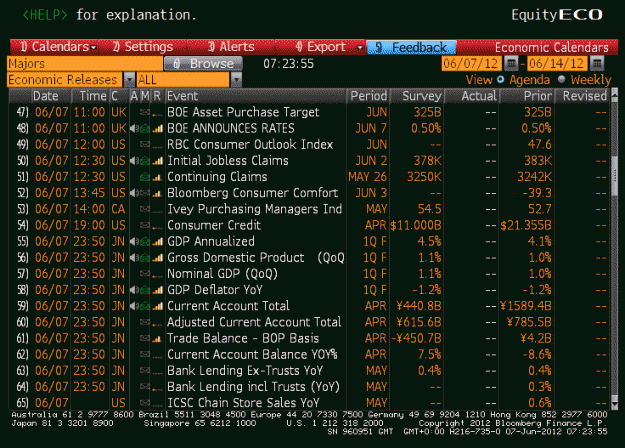625x448 pixels.
Task: Open calendar picker for start date
Action: (511, 63)
